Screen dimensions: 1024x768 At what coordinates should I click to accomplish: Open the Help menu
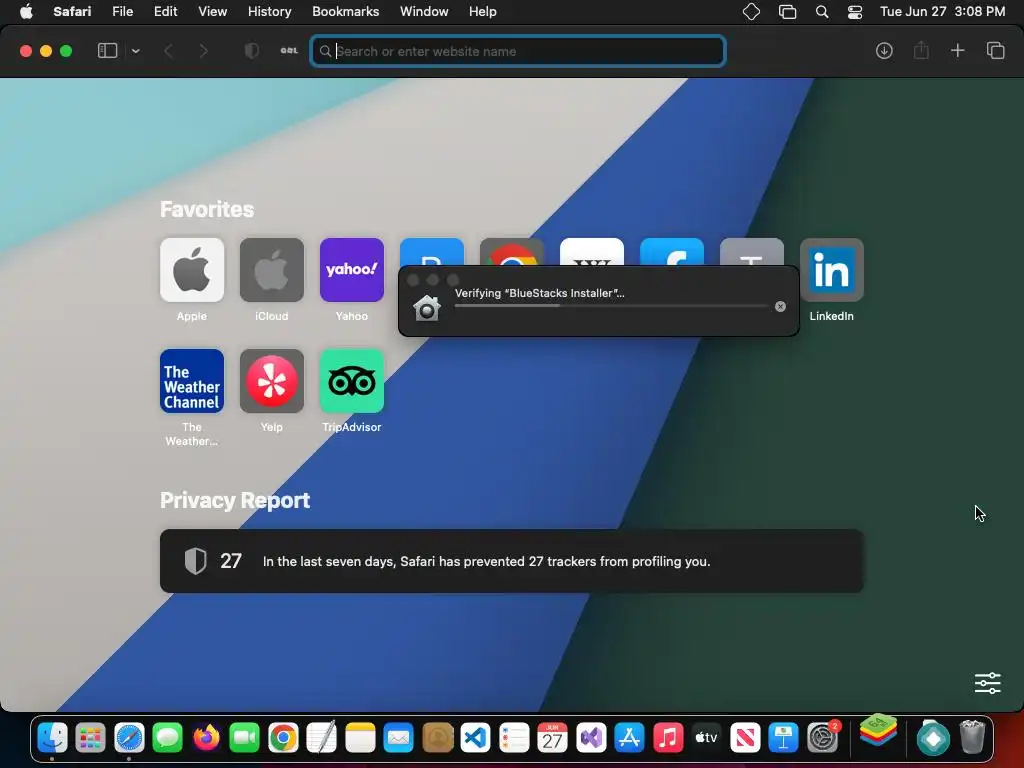click(483, 12)
